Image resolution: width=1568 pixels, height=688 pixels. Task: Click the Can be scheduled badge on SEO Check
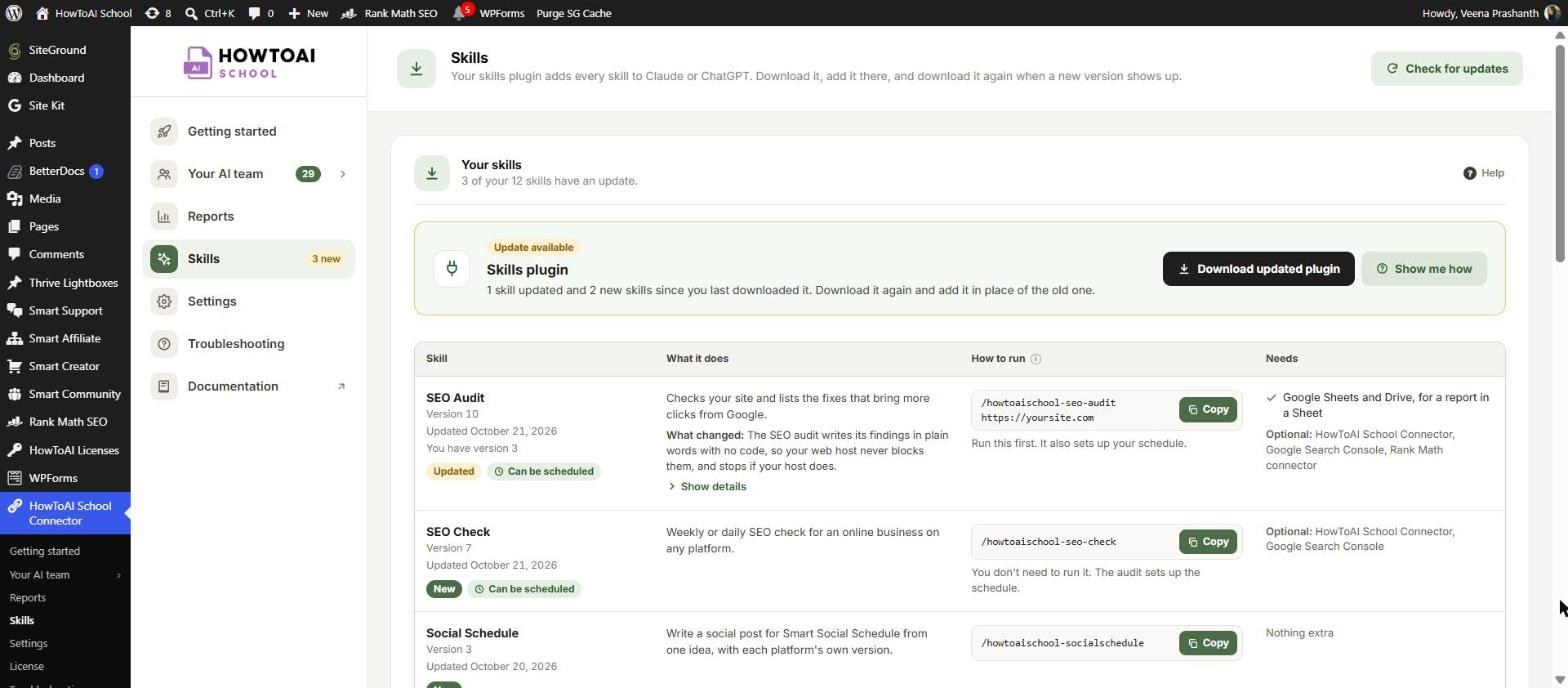[524, 589]
